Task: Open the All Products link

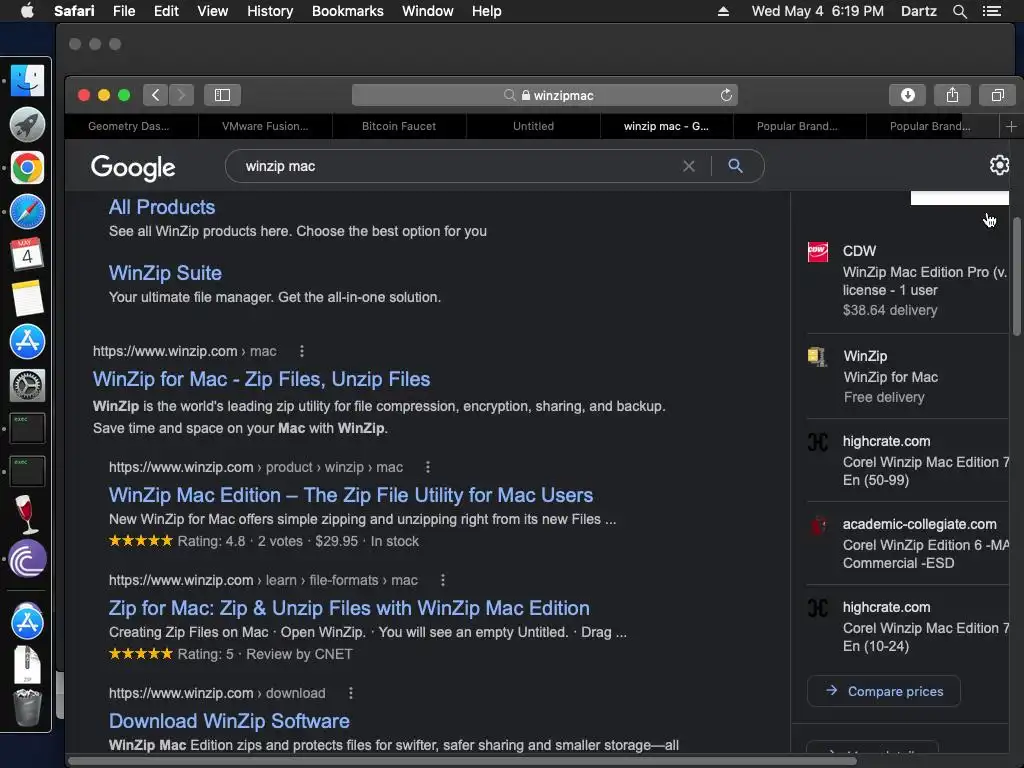Action: [x=162, y=208]
